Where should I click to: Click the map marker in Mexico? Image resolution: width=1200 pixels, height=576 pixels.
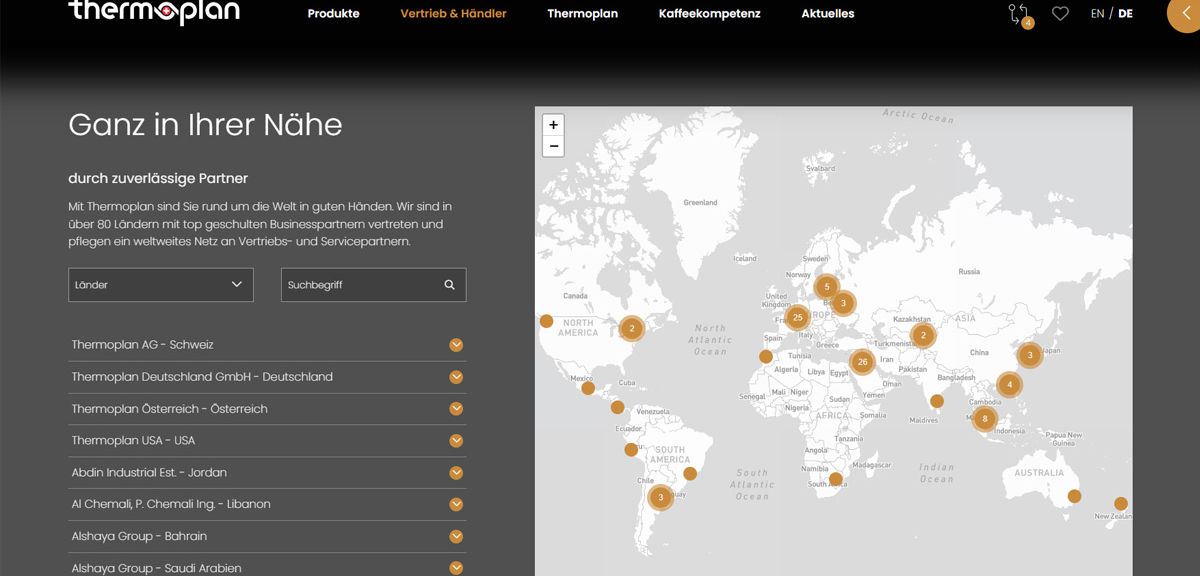(x=588, y=388)
